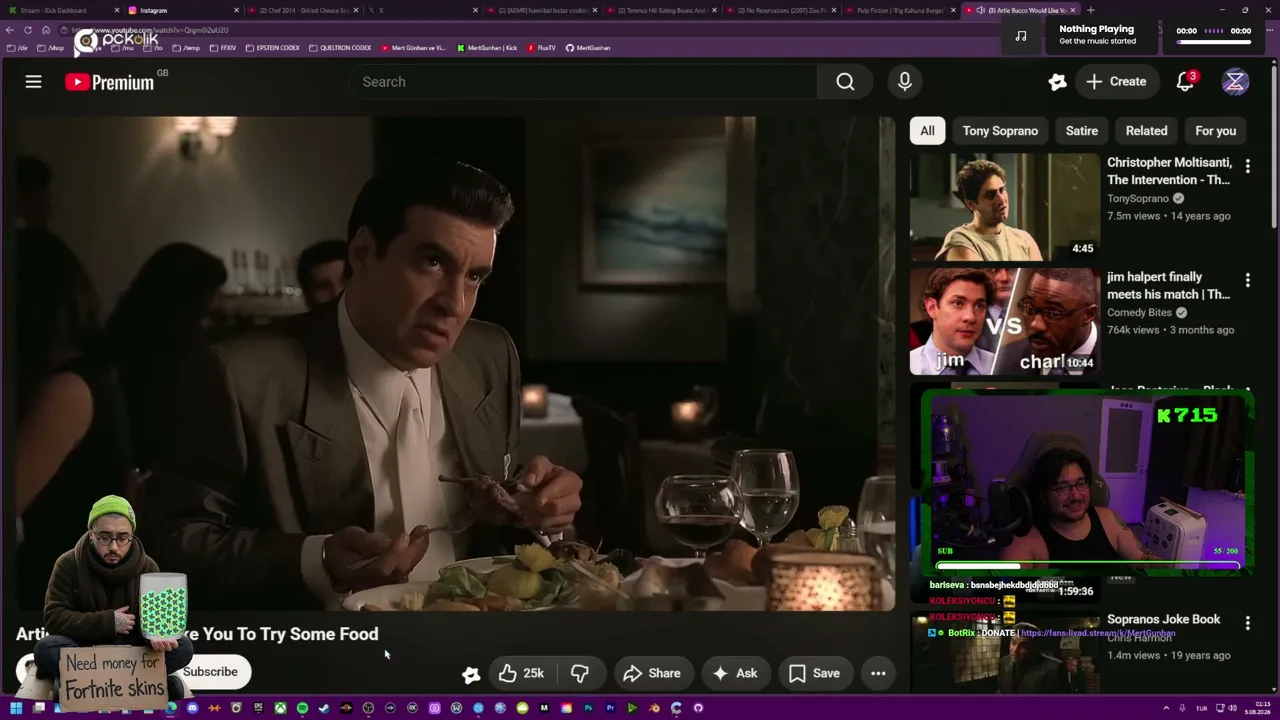Open jim halpert finally meets his match title
This screenshot has width=1280, height=720.
(x=1168, y=286)
